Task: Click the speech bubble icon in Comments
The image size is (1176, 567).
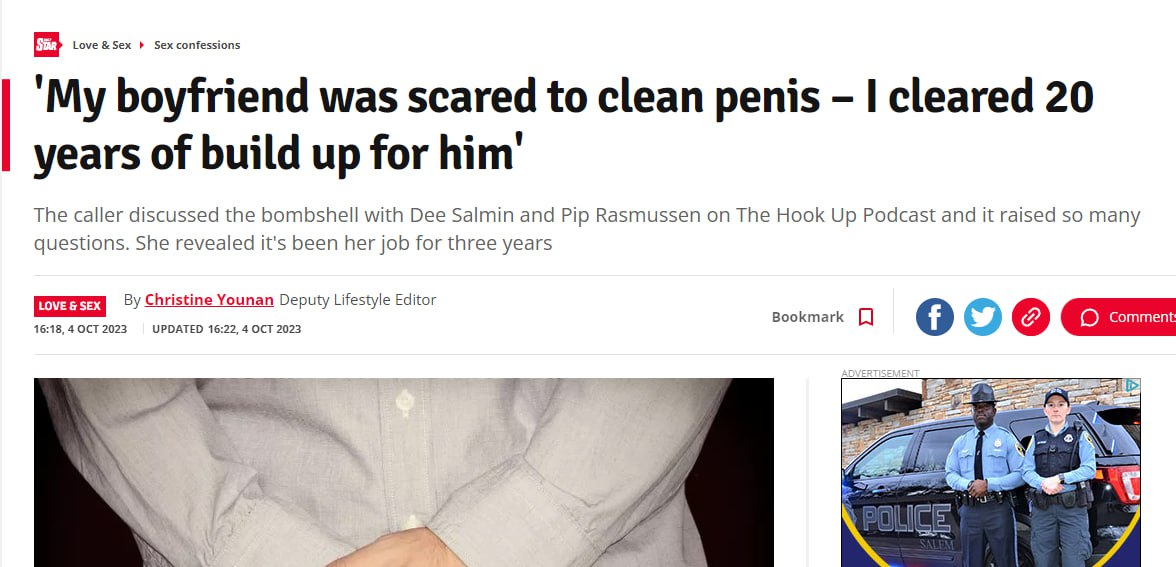Action: pos(1089,317)
